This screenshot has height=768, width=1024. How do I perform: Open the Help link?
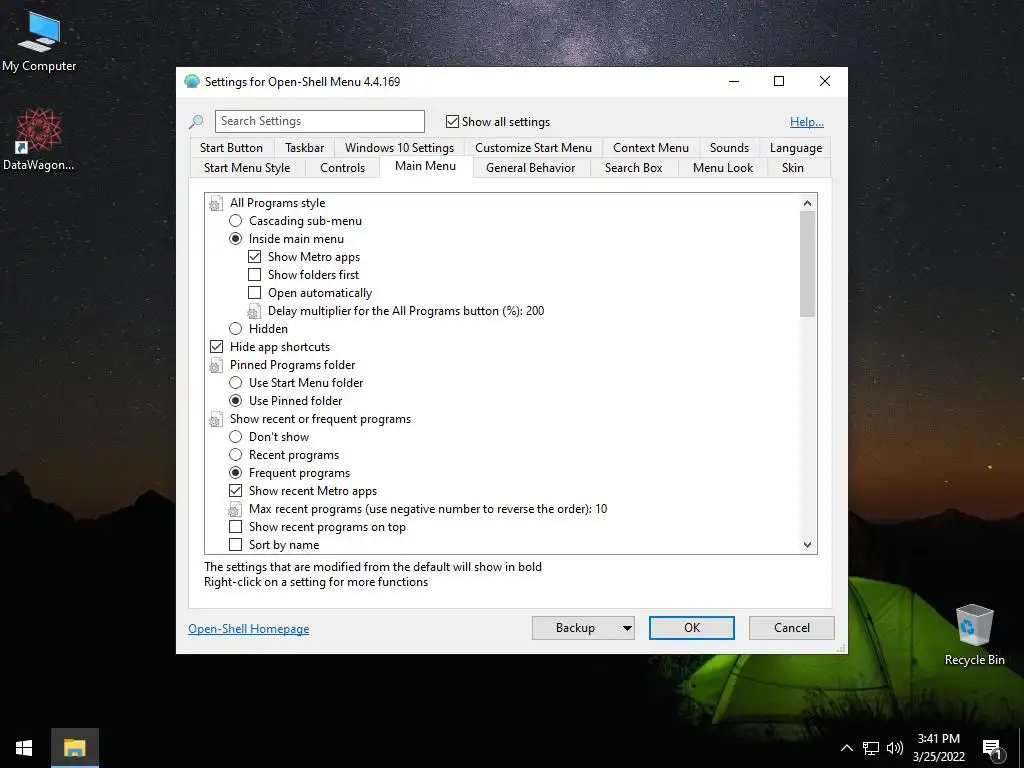click(807, 121)
